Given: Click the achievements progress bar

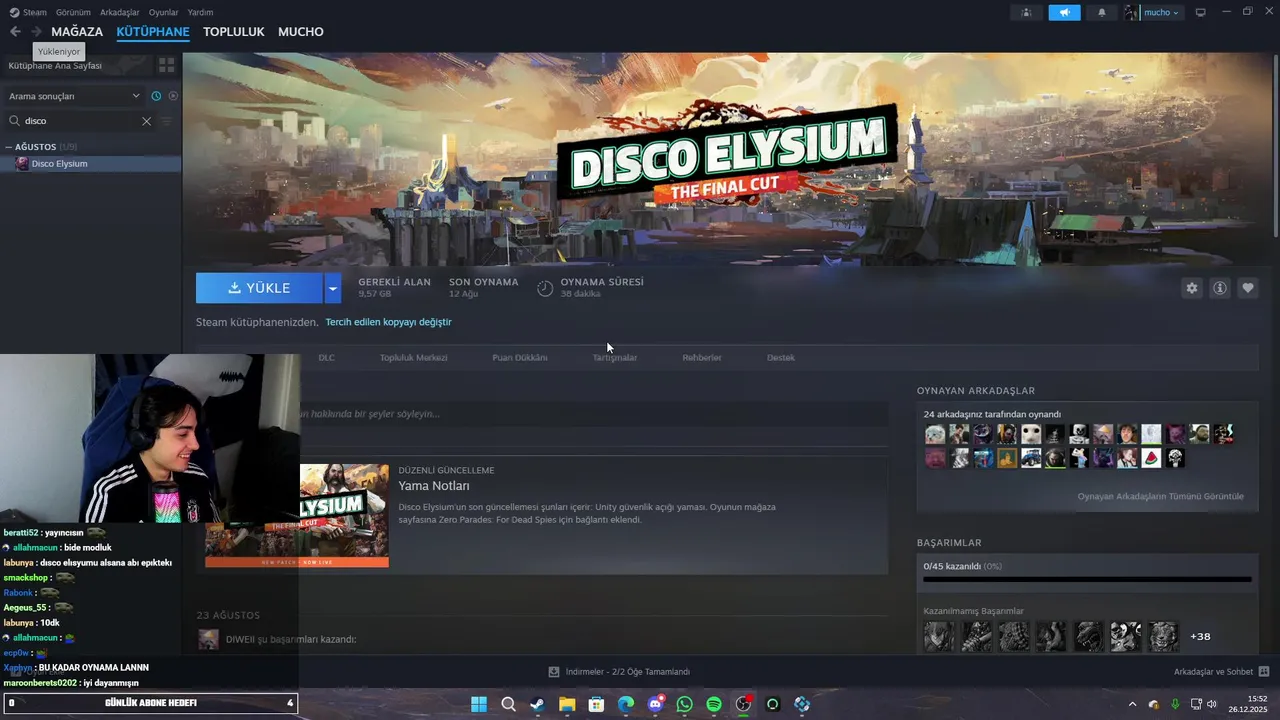Looking at the screenshot, I should 1087,579.
